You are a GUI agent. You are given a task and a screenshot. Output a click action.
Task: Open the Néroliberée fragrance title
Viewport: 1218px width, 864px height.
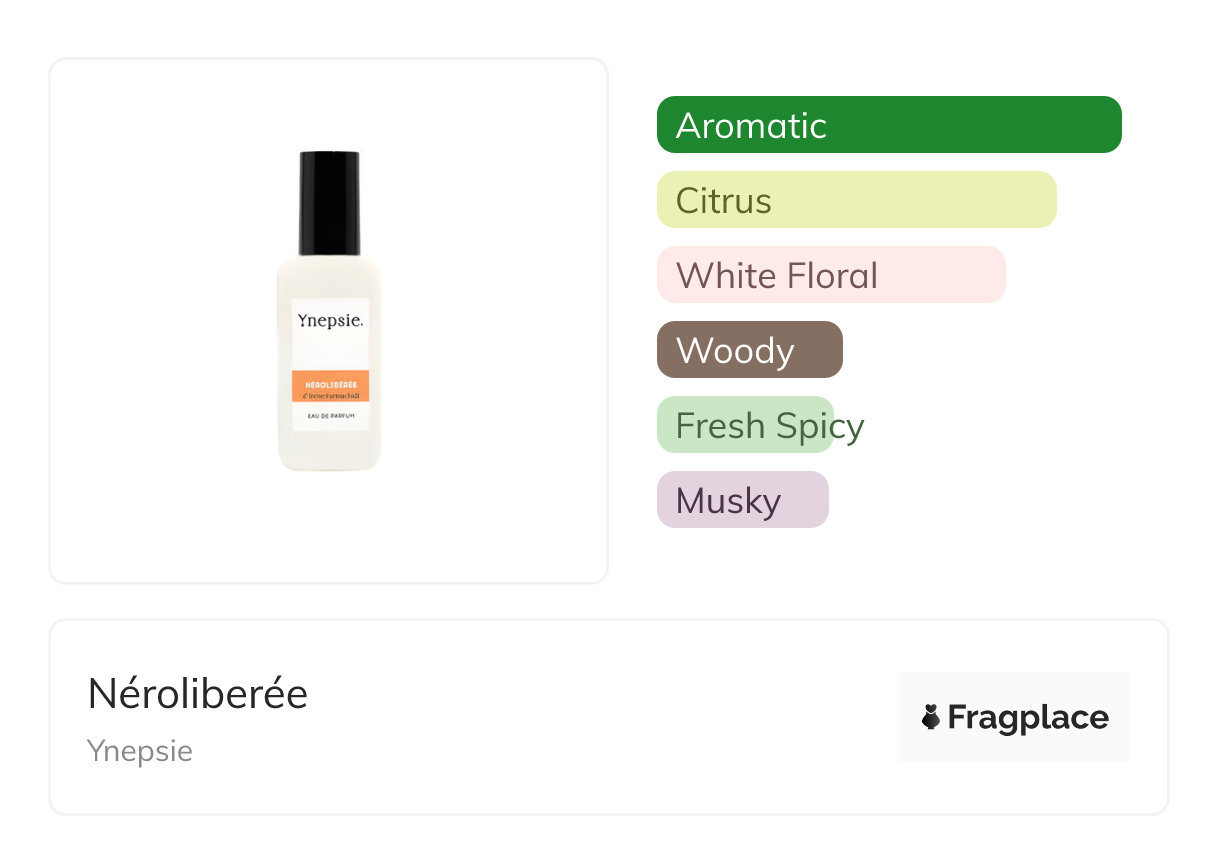click(x=198, y=694)
